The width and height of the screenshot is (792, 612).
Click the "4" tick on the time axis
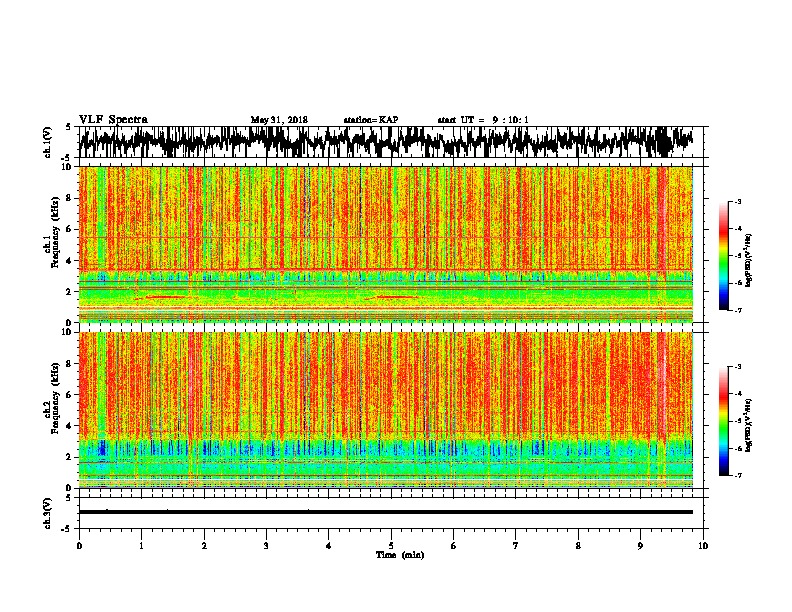tap(329, 546)
